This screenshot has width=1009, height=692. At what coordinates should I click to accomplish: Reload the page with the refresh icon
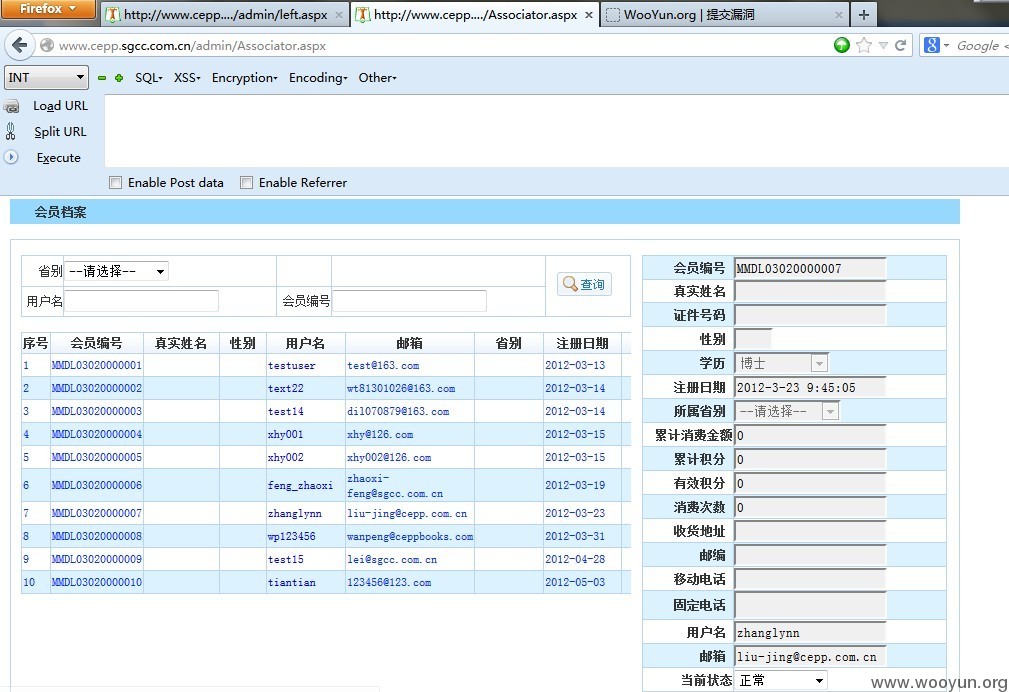(x=900, y=45)
